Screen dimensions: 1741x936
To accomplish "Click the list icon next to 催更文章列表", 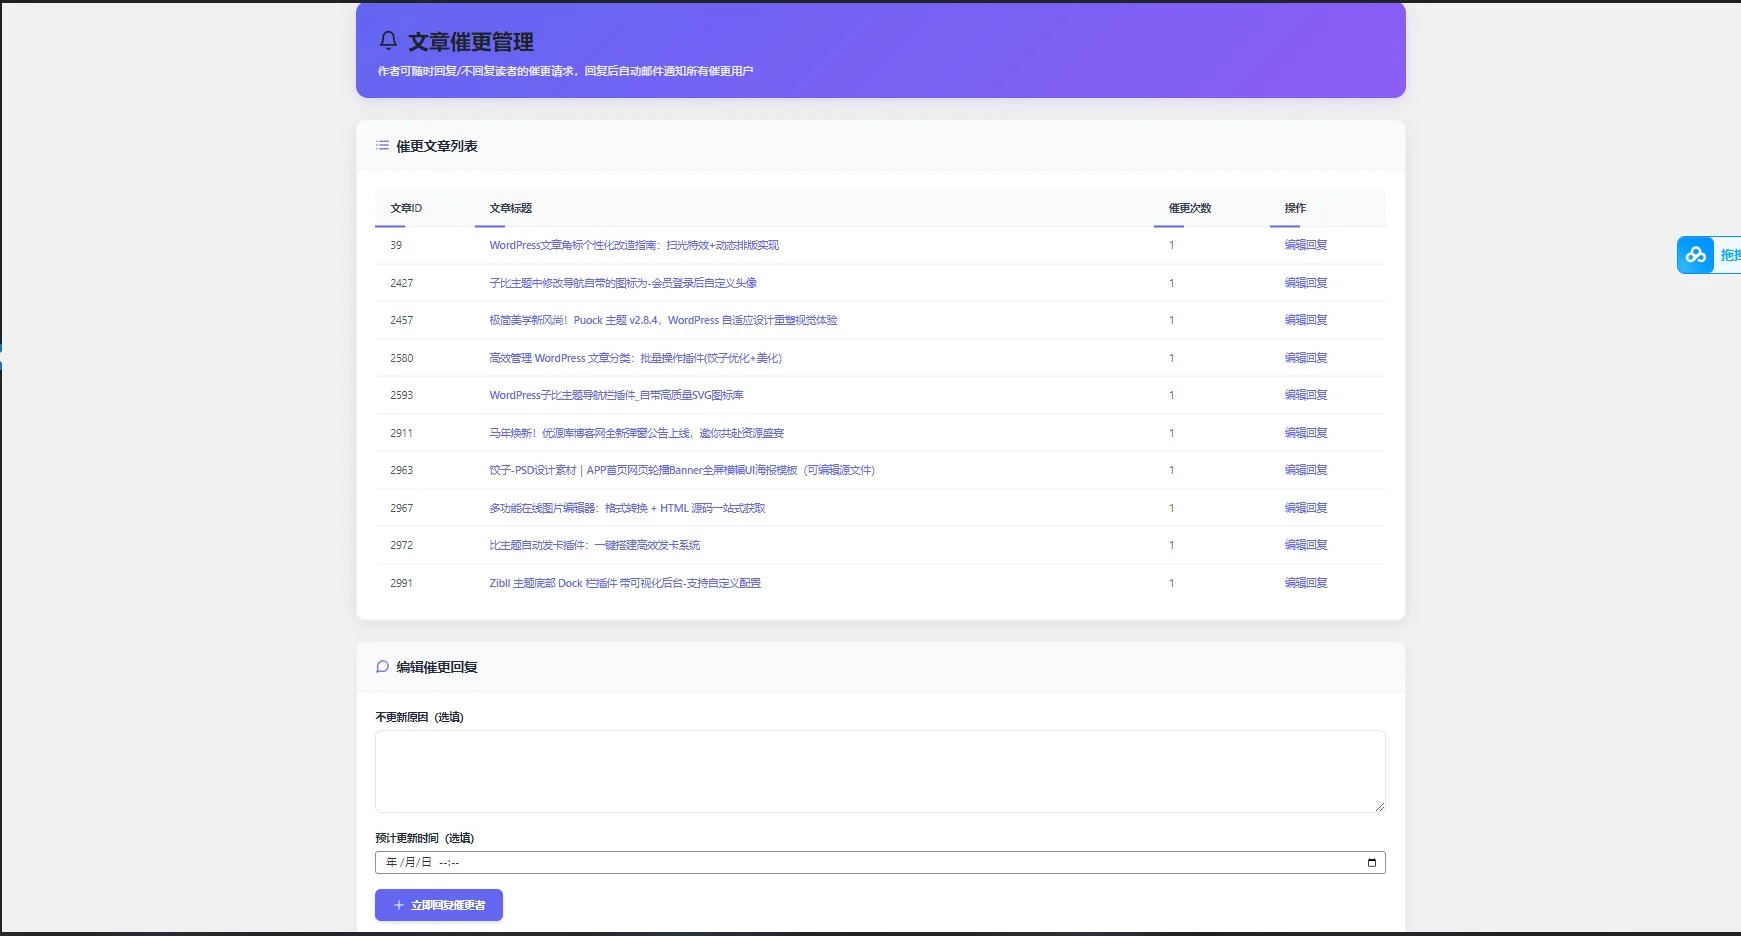I will [382, 146].
